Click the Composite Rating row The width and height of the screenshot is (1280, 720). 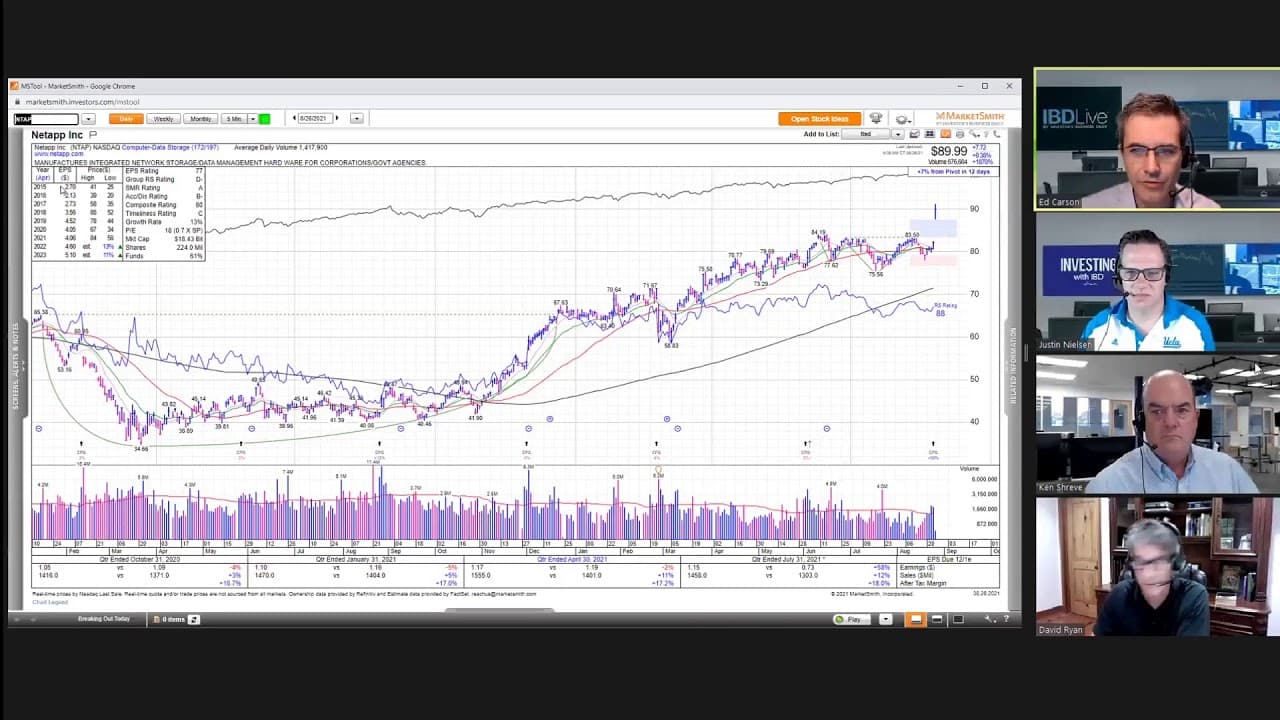[x=163, y=205]
